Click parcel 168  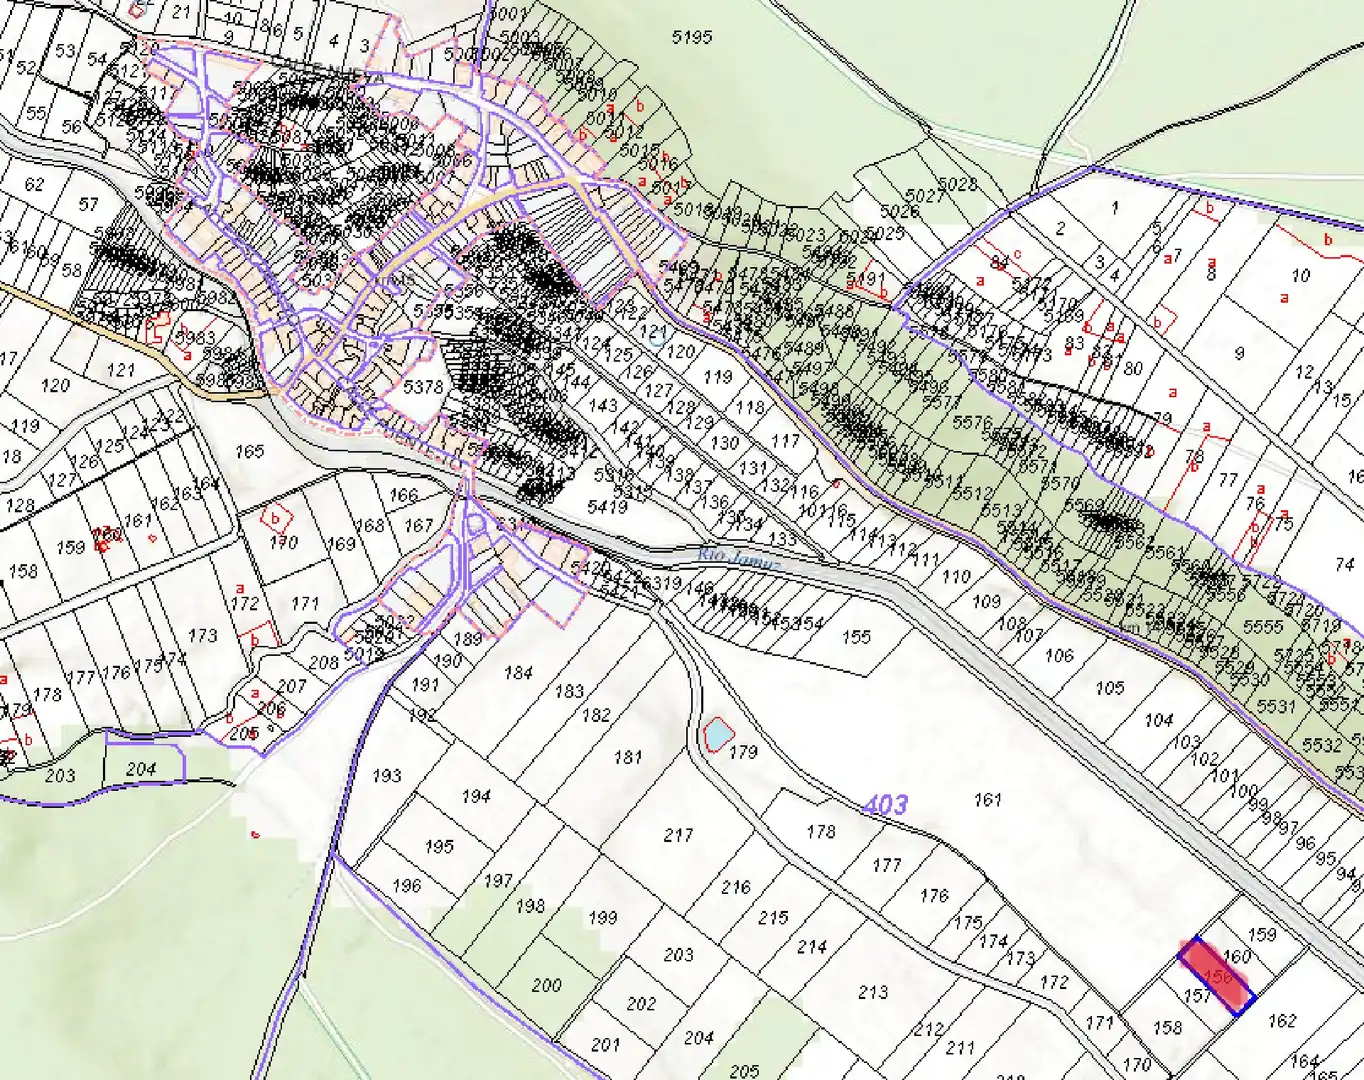point(370,525)
